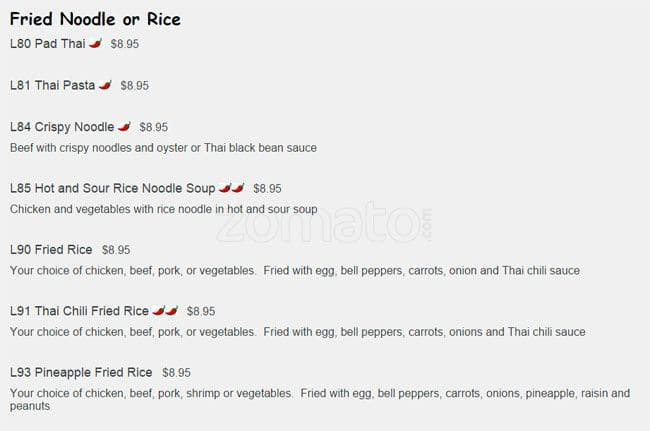Click the hot and sour soup description text

pos(163,210)
